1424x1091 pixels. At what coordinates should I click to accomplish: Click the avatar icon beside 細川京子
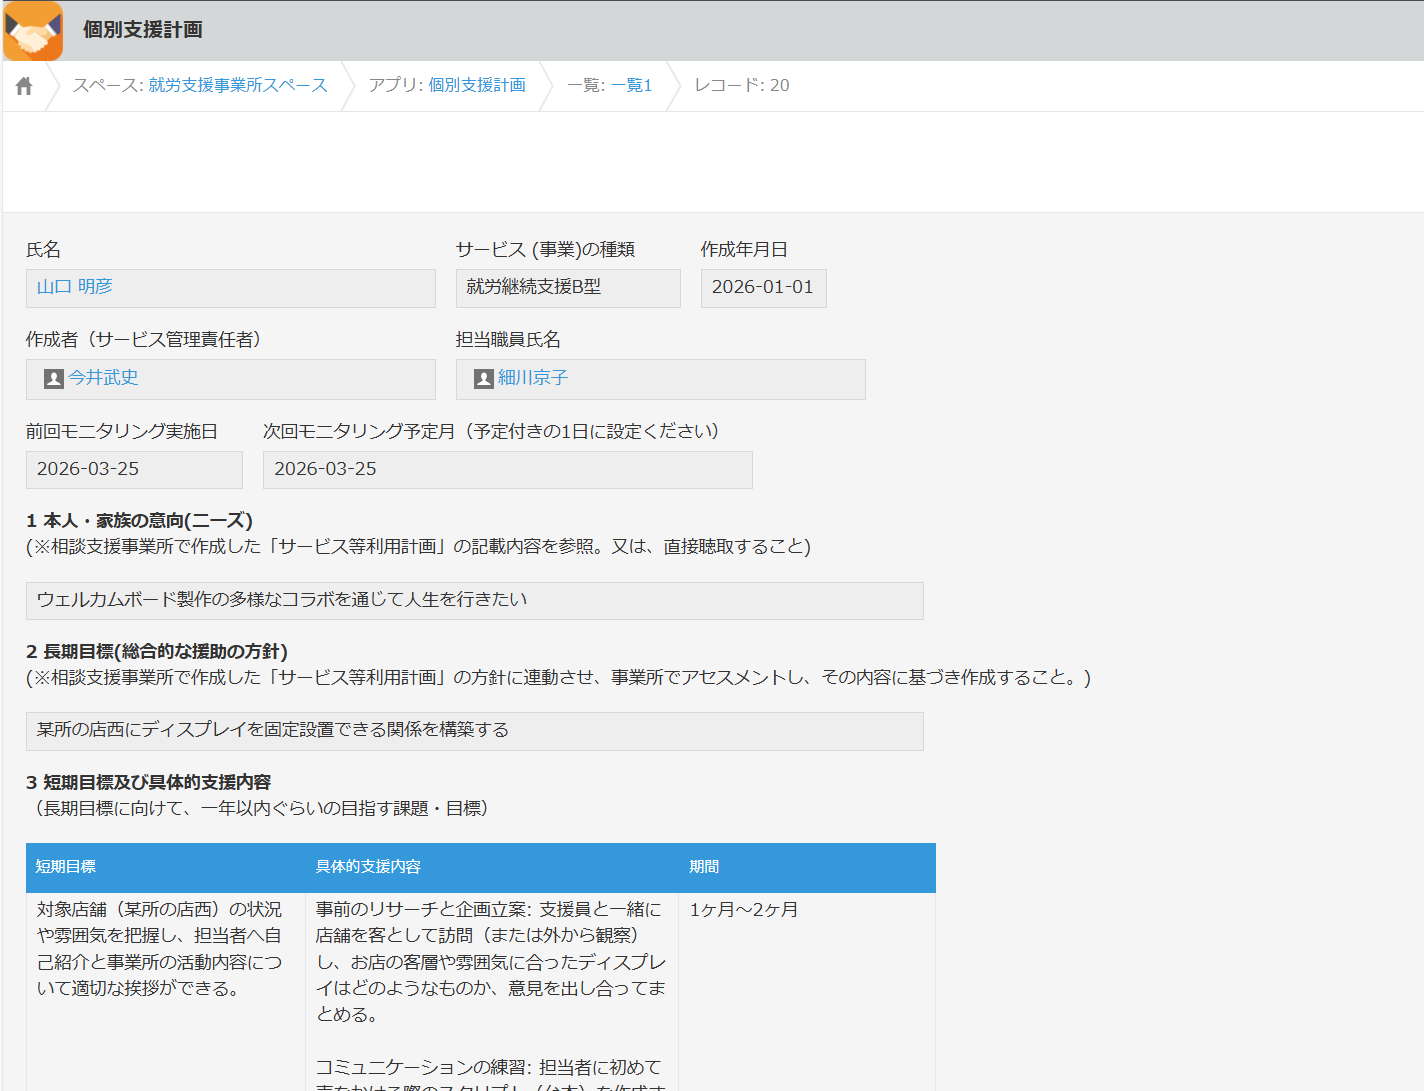[481, 378]
